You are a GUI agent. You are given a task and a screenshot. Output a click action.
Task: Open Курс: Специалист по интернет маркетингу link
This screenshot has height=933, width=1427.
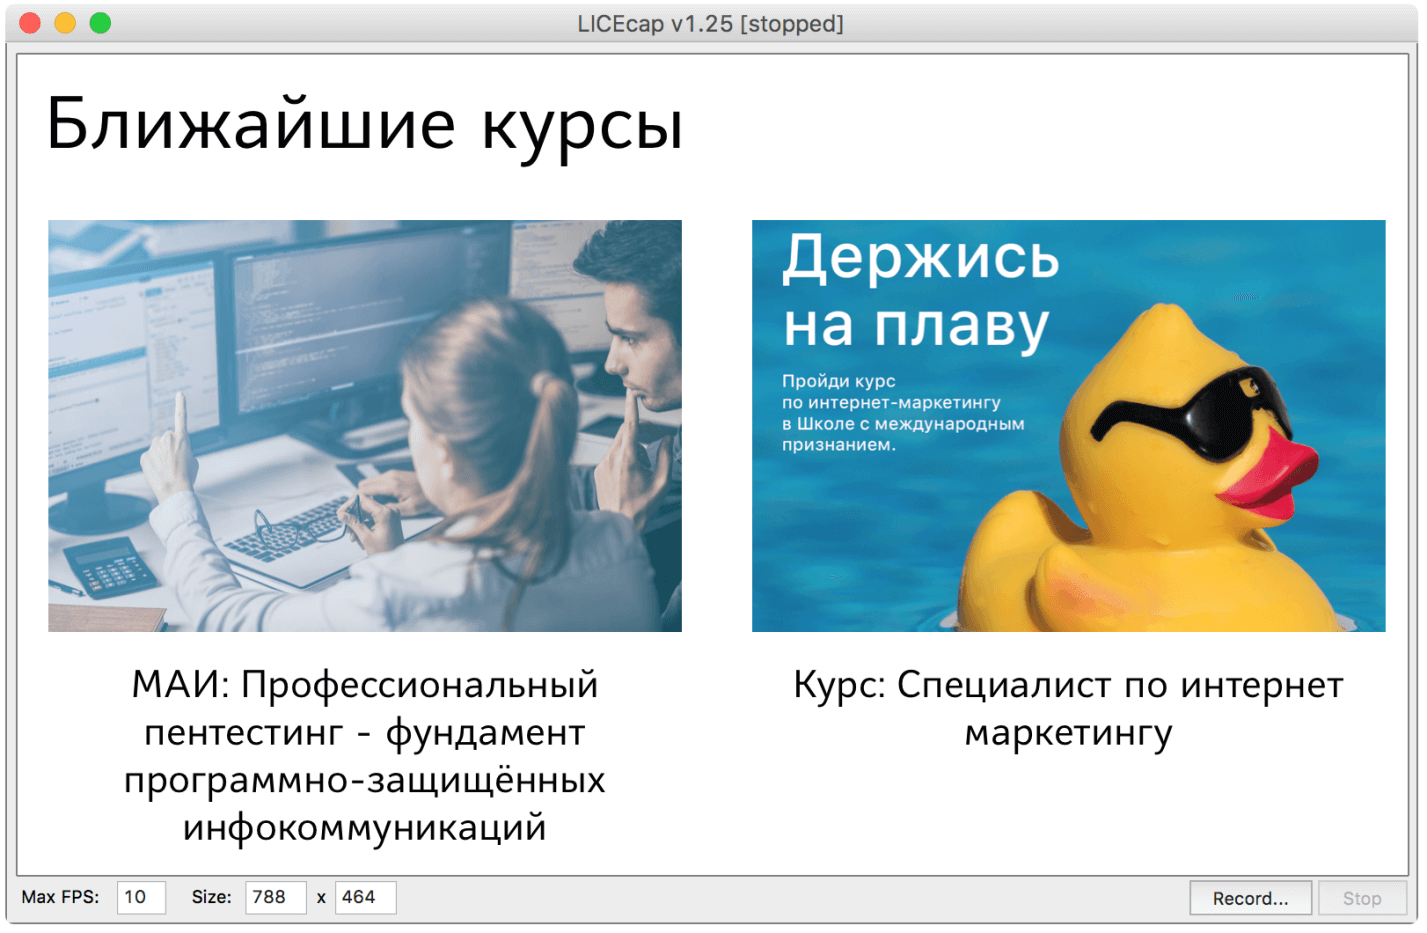(1068, 708)
